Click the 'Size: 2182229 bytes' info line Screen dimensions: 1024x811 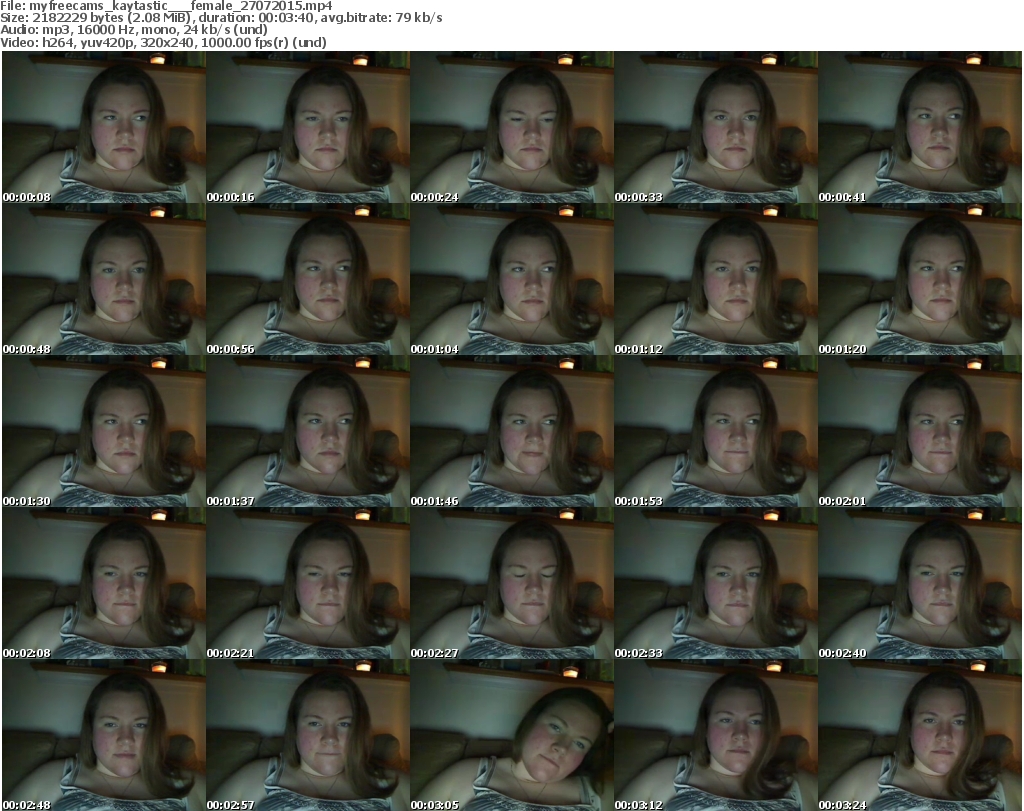[221, 18]
